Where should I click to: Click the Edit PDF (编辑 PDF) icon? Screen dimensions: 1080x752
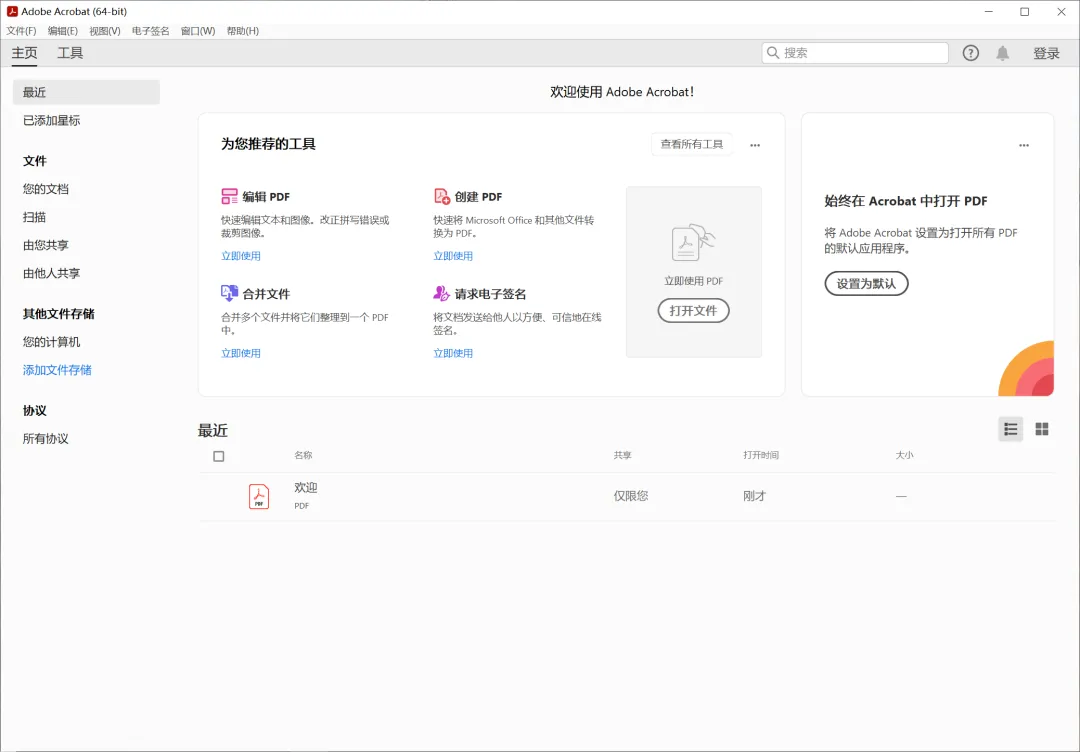pyautogui.click(x=229, y=196)
